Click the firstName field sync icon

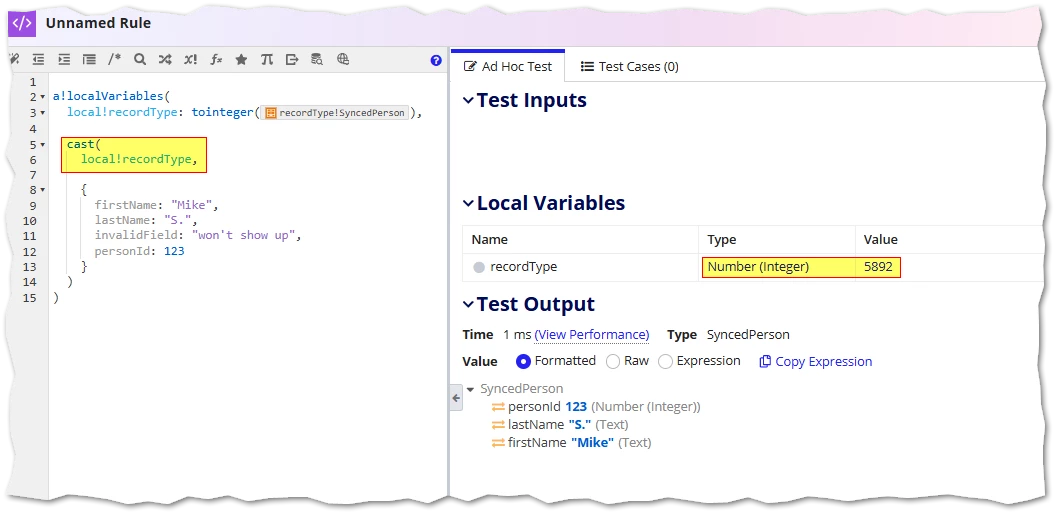tap(498, 443)
